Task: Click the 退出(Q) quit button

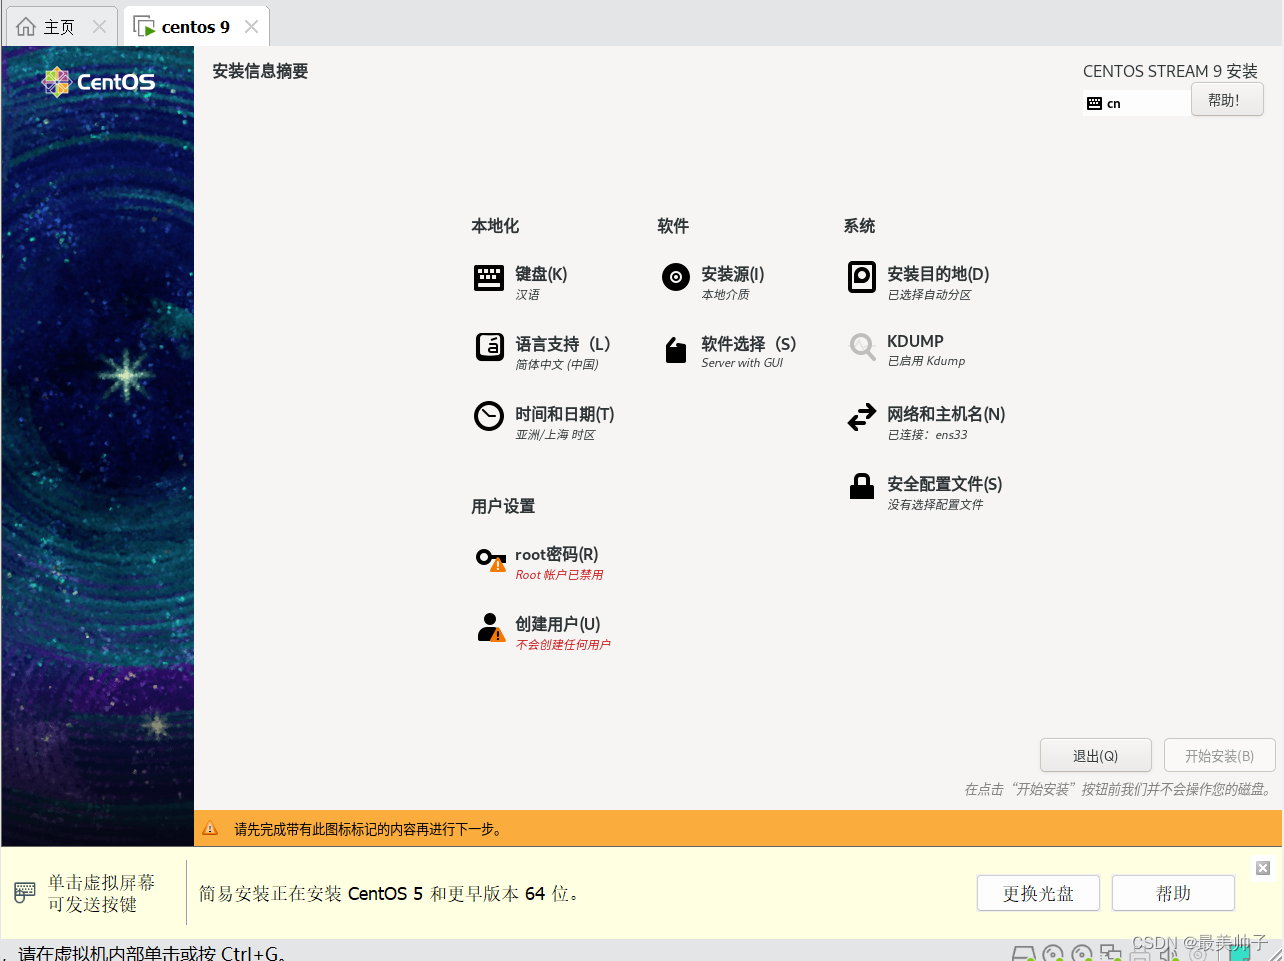Action: [1096, 756]
